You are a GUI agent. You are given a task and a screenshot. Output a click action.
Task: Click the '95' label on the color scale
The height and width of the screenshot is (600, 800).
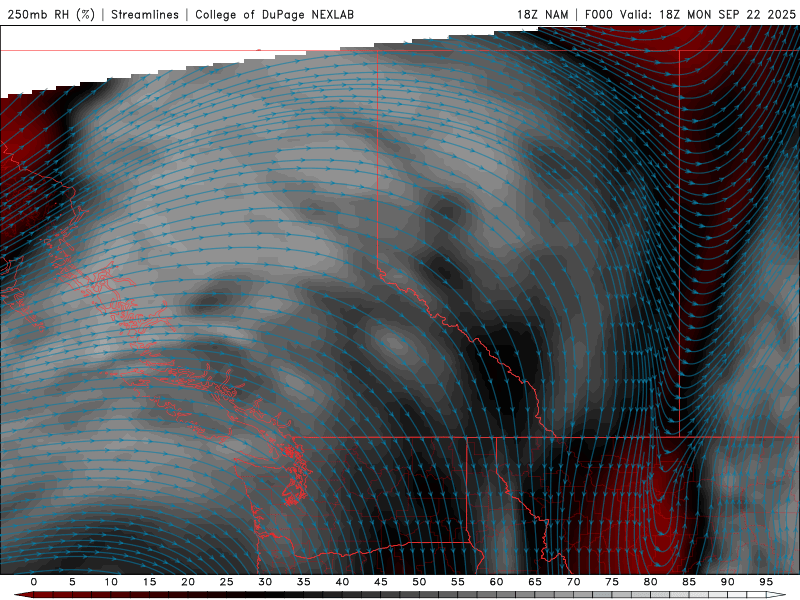(766, 582)
